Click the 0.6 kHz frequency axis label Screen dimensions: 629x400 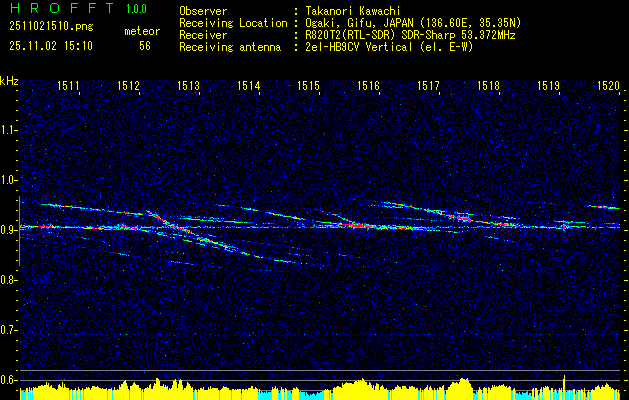tap(9, 380)
